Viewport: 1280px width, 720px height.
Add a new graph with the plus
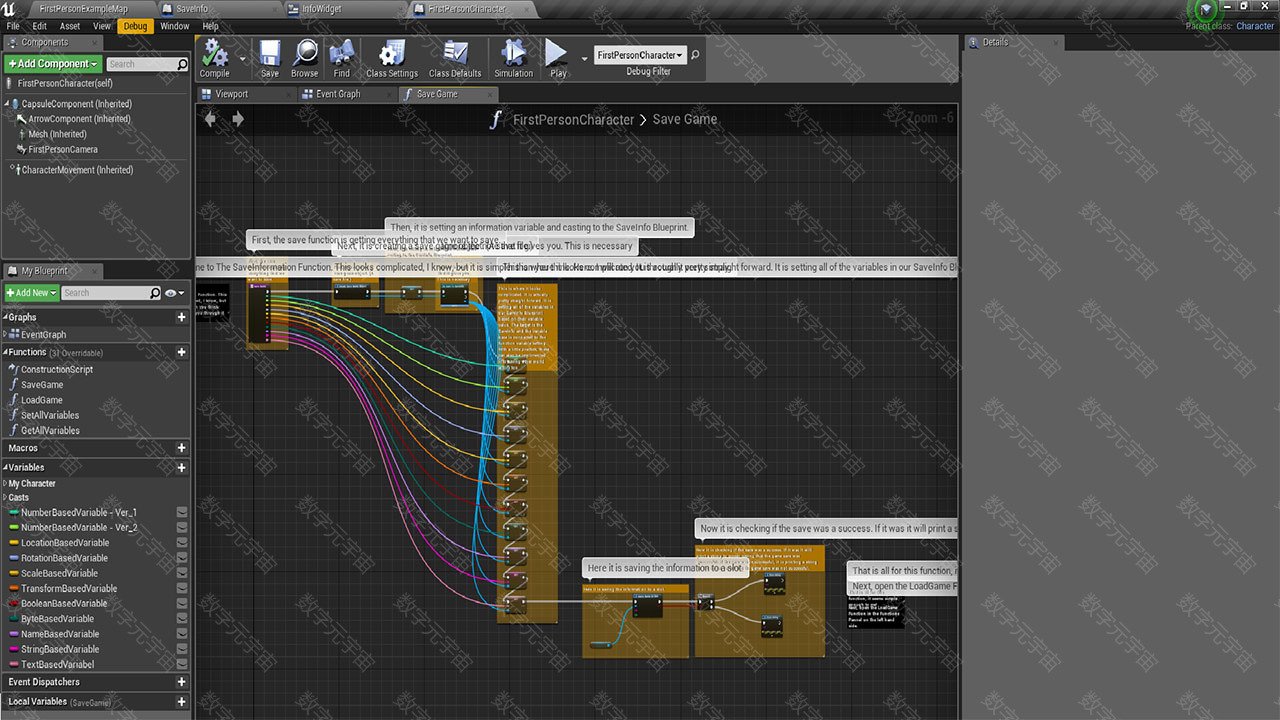[x=181, y=317]
